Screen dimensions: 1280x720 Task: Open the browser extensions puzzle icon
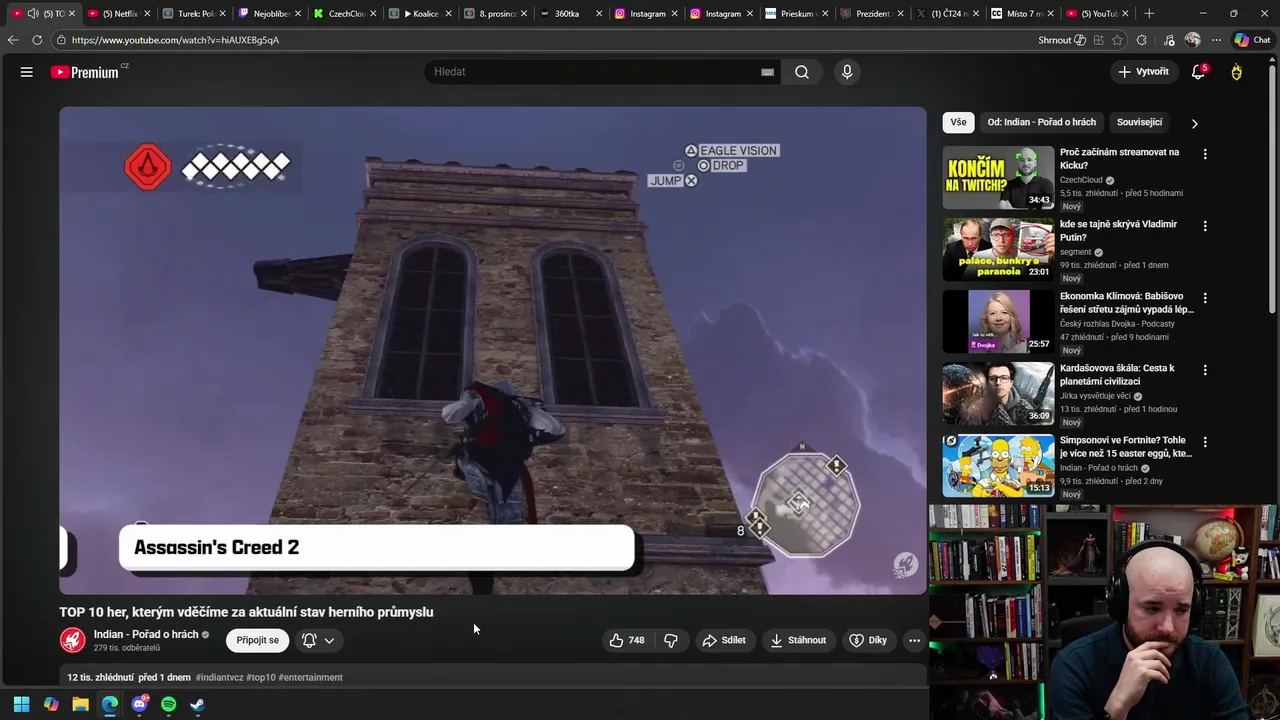(1142, 40)
